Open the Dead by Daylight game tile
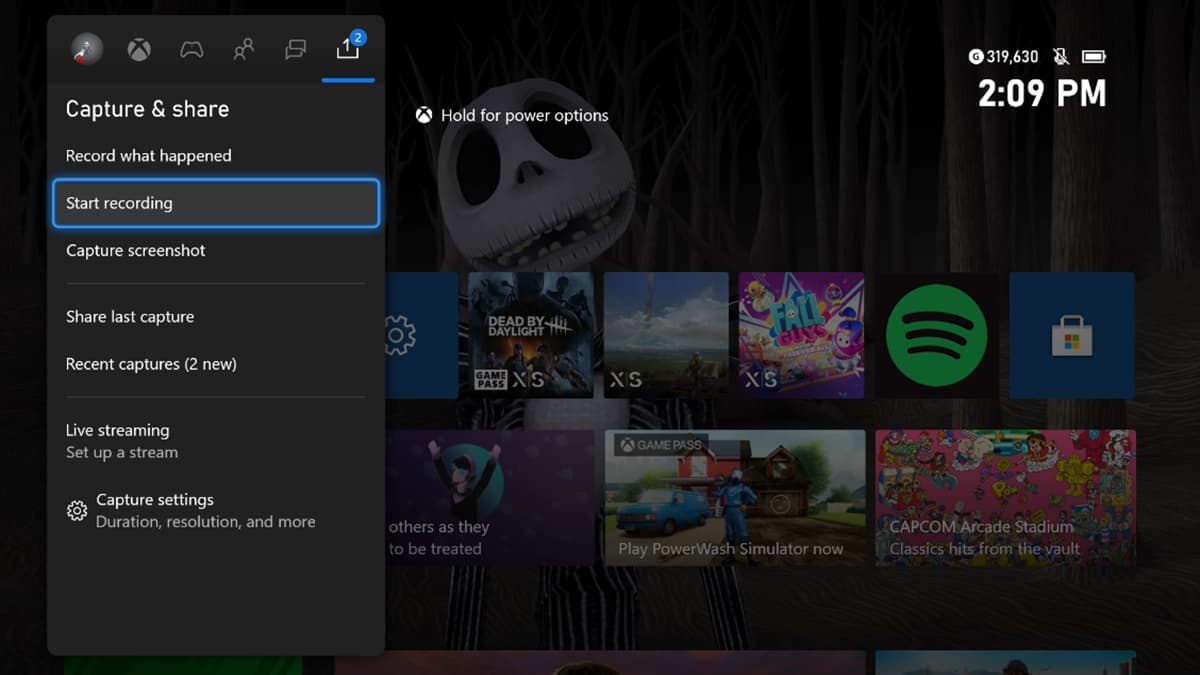Screen dimensions: 1200x675 530,335
